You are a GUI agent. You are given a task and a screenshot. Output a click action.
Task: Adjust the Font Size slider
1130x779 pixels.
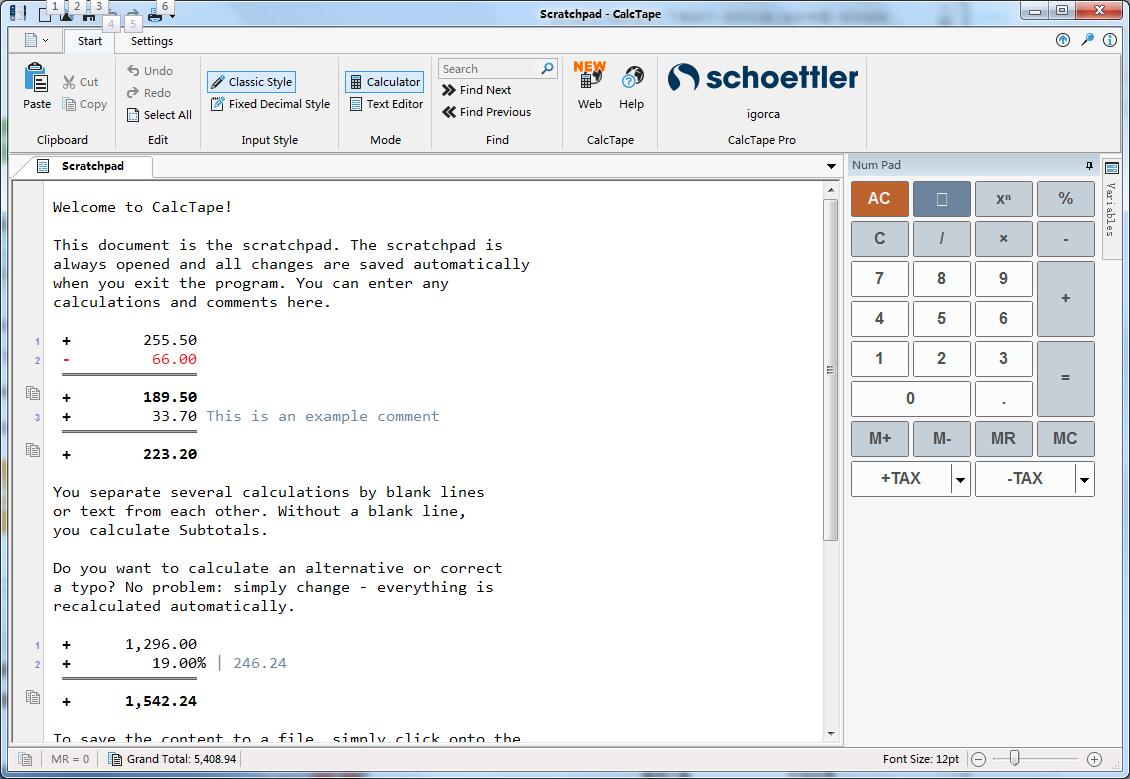coord(1013,759)
